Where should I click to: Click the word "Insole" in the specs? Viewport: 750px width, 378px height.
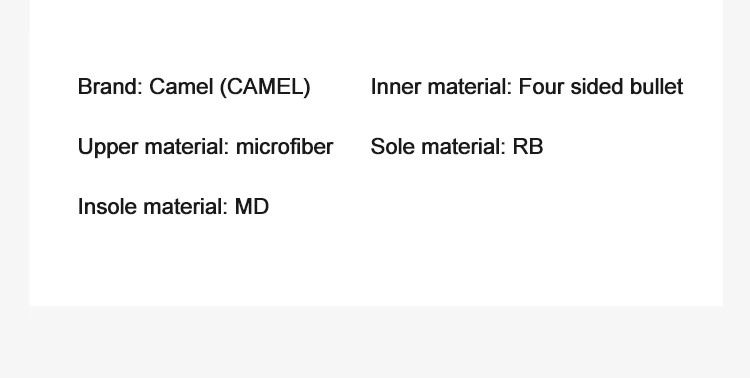107,207
